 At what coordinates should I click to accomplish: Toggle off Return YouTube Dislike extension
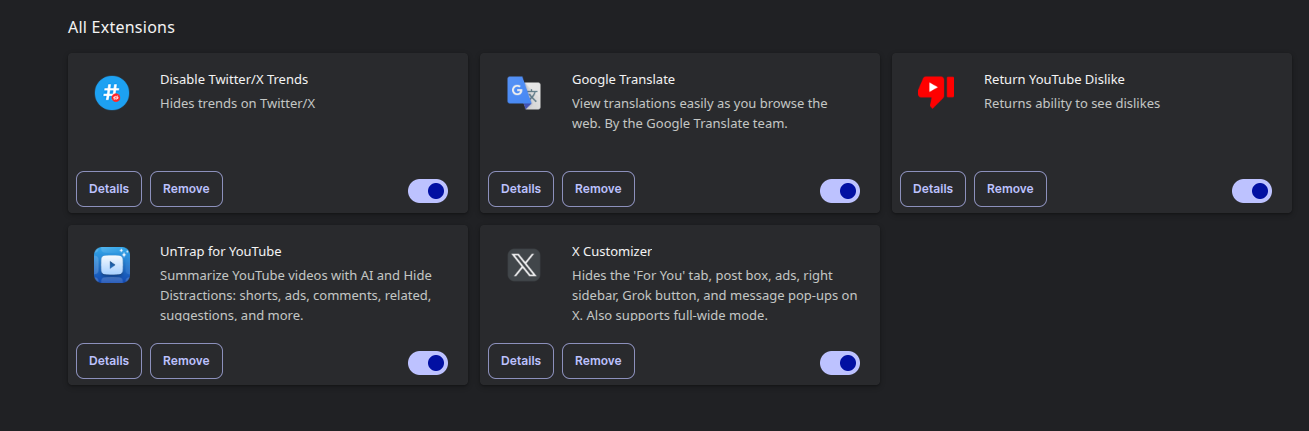pos(1252,191)
